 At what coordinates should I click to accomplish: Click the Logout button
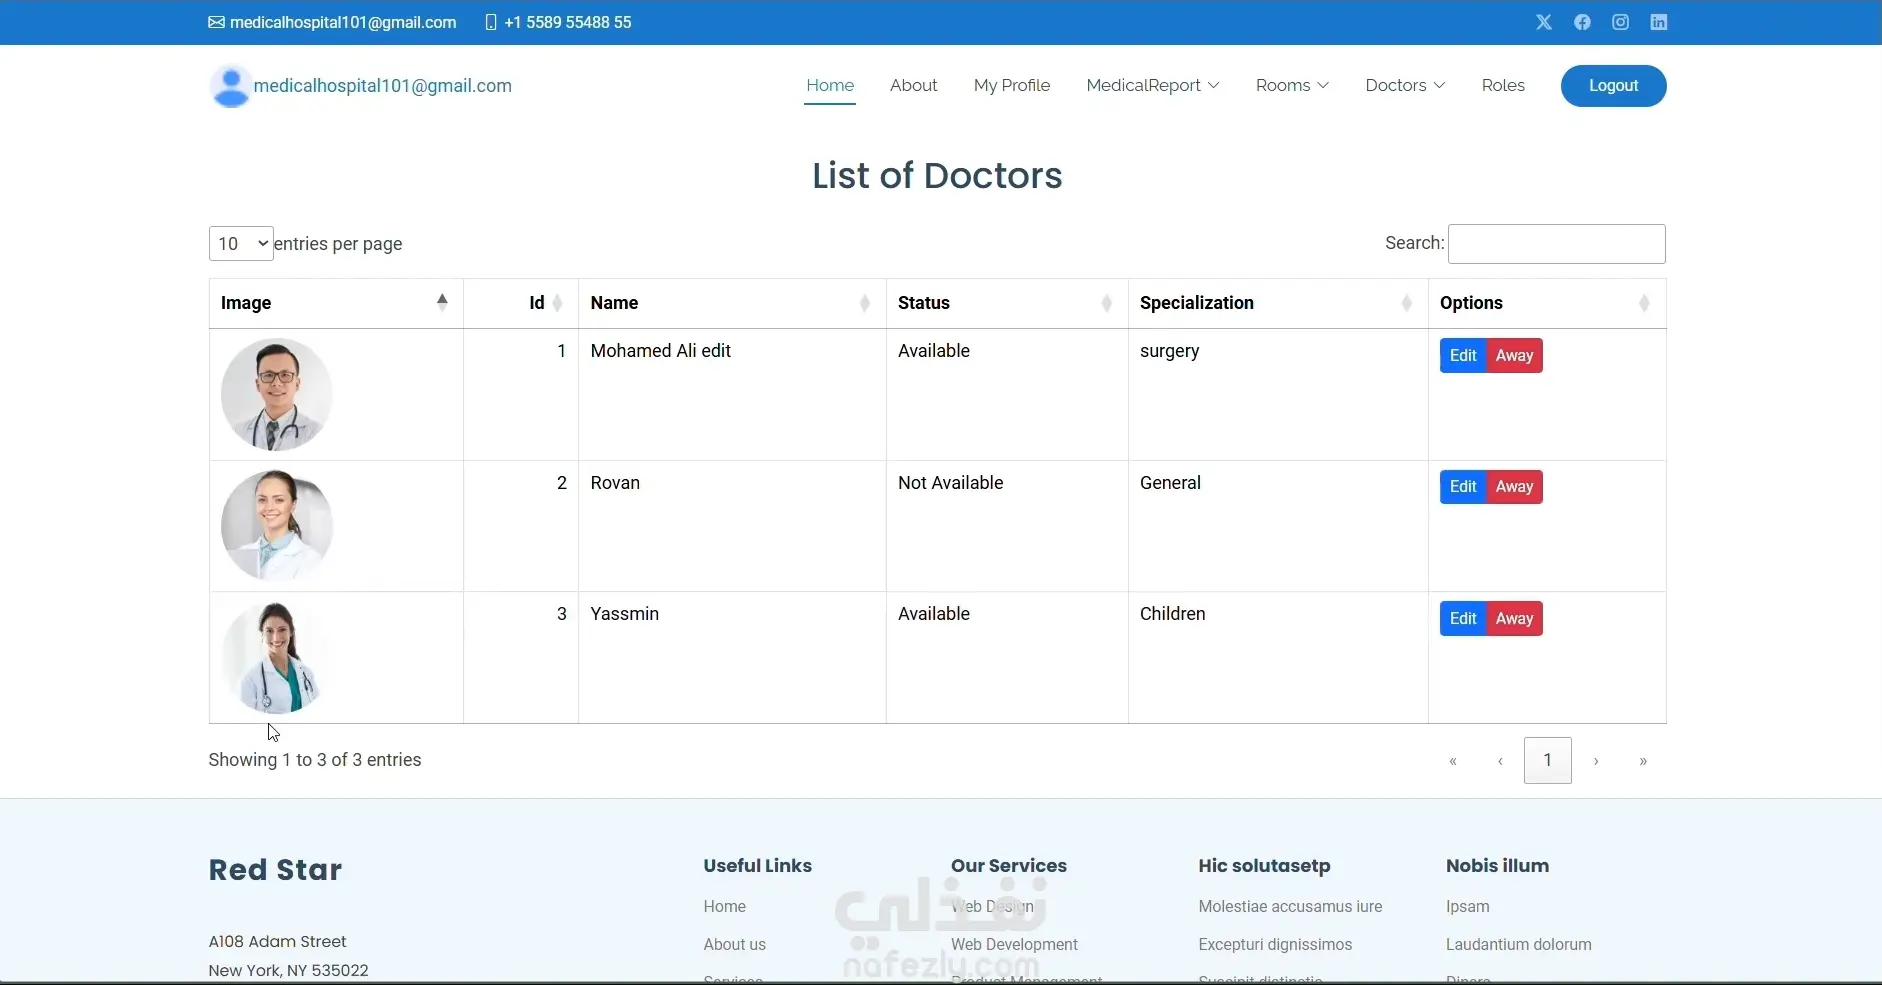pyautogui.click(x=1613, y=86)
